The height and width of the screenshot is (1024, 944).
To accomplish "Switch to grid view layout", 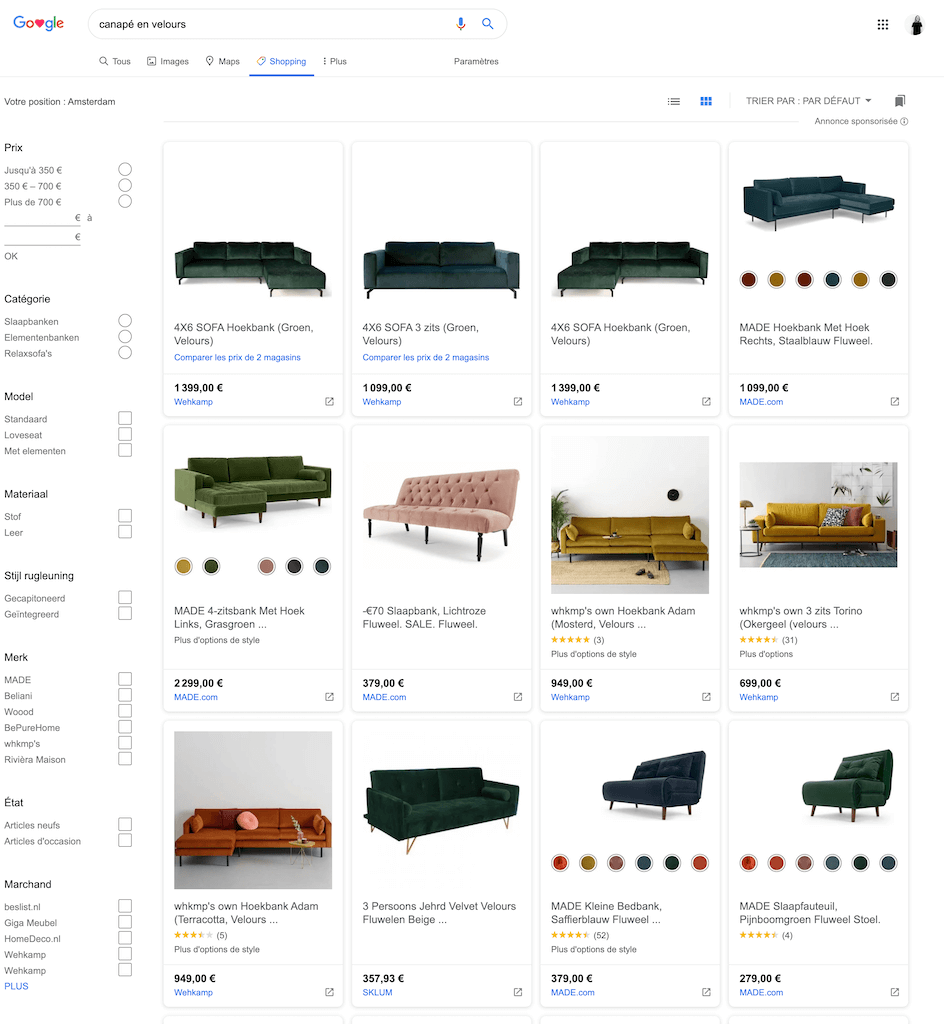I will pyautogui.click(x=706, y=101).
